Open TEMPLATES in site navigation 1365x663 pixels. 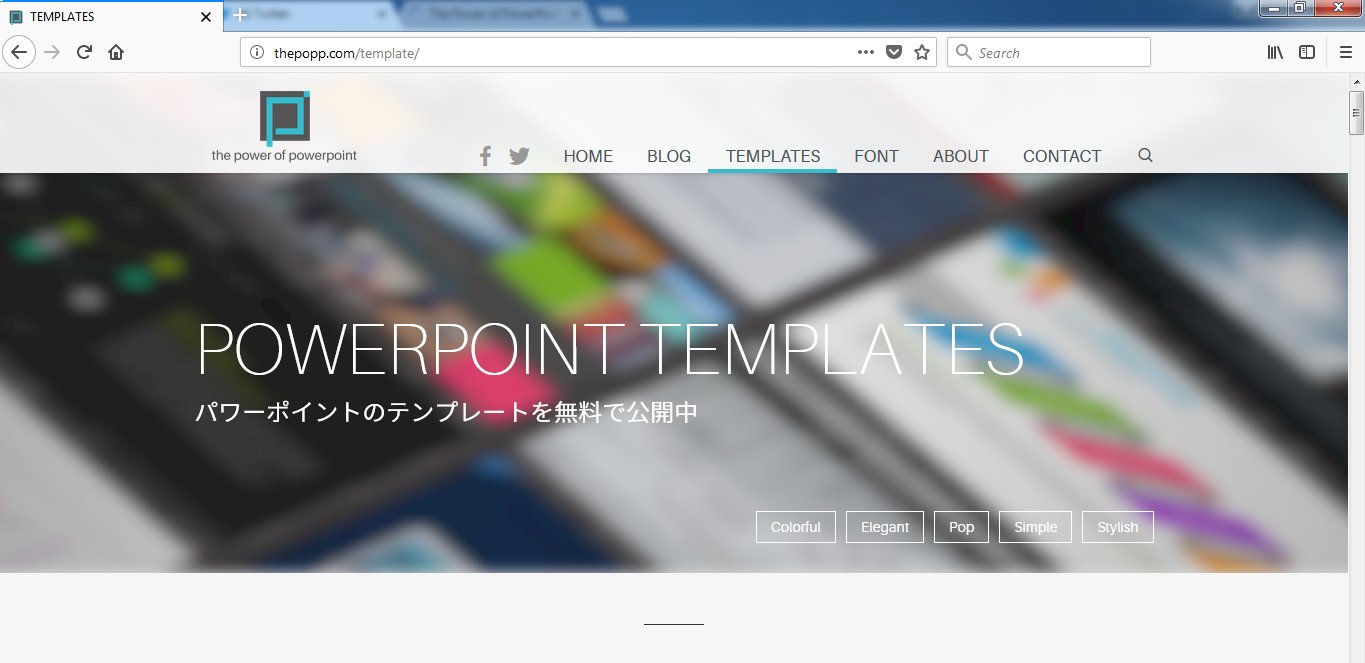click(x=773, y=156)
